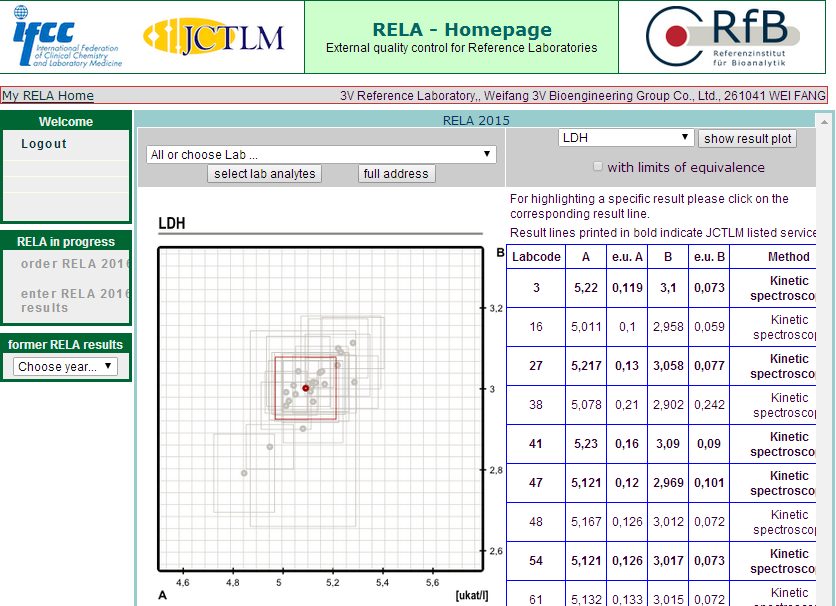
Task: Select 'order RELA 2016' menu item
Action: 75,264
